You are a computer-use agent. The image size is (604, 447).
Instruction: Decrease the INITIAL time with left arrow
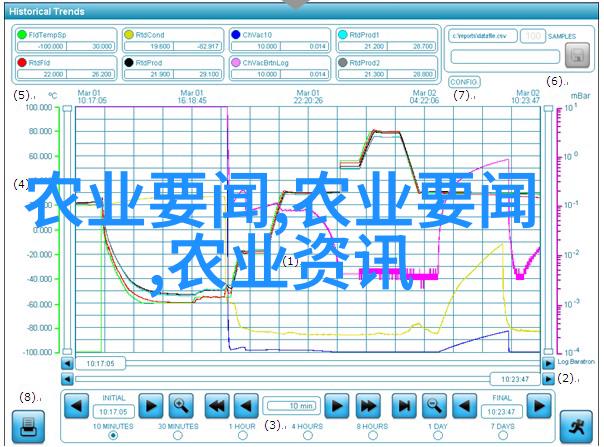76,405
